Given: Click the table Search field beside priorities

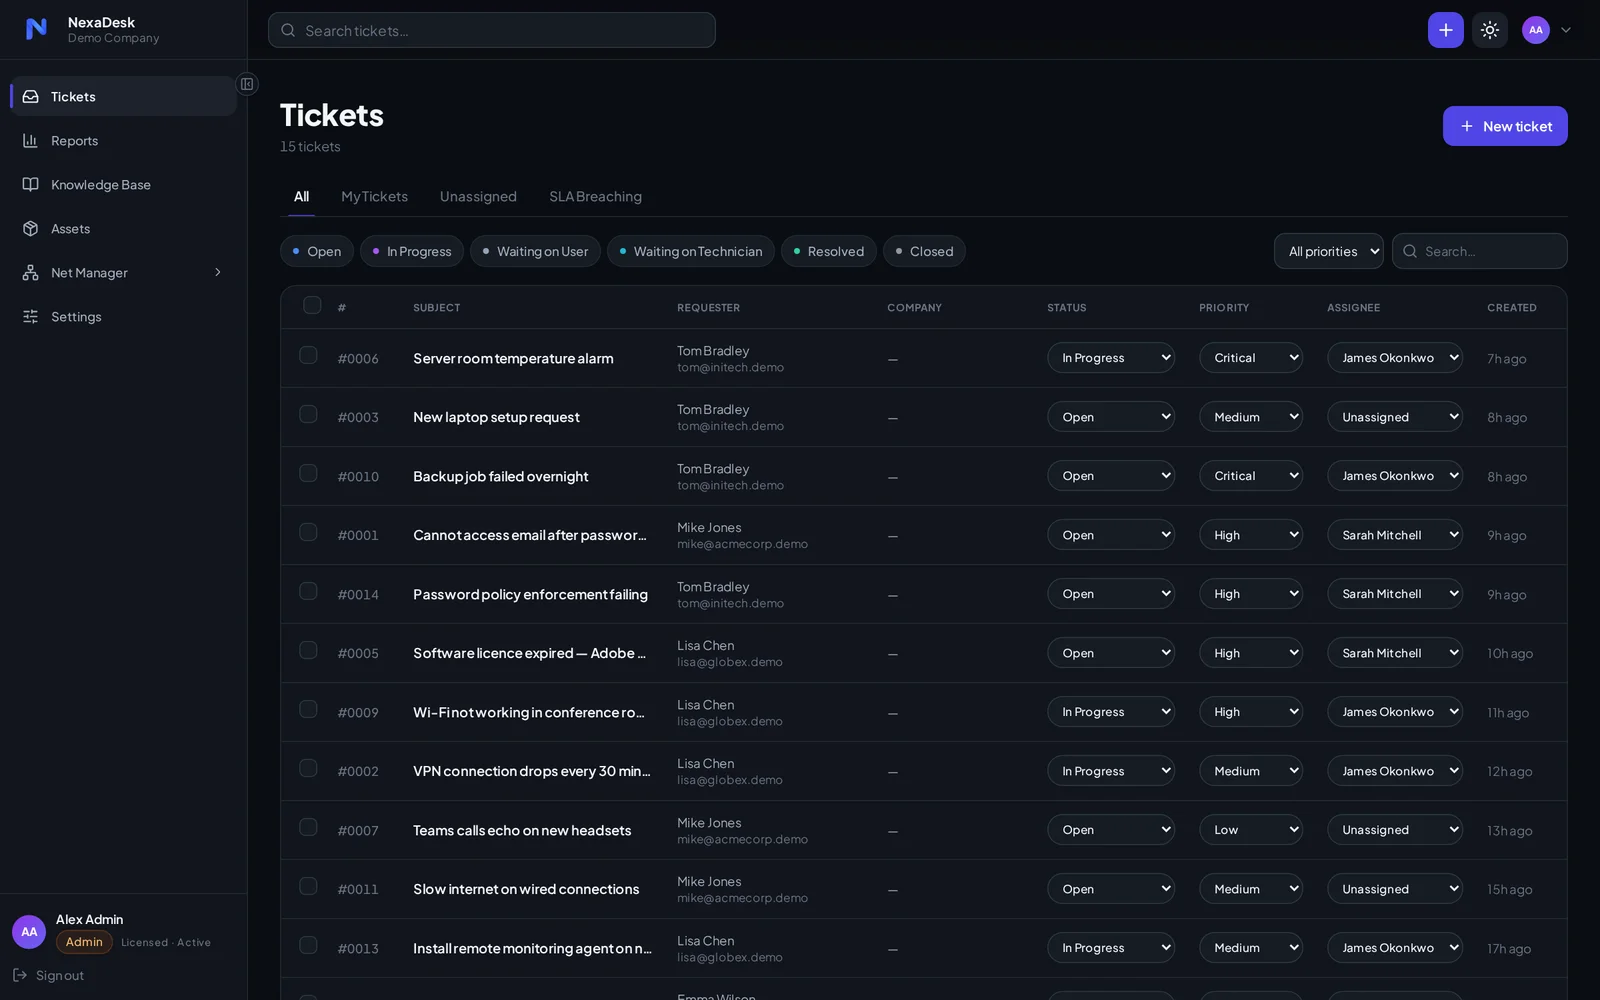Looking at the screenshot, I should (1479, 251).
